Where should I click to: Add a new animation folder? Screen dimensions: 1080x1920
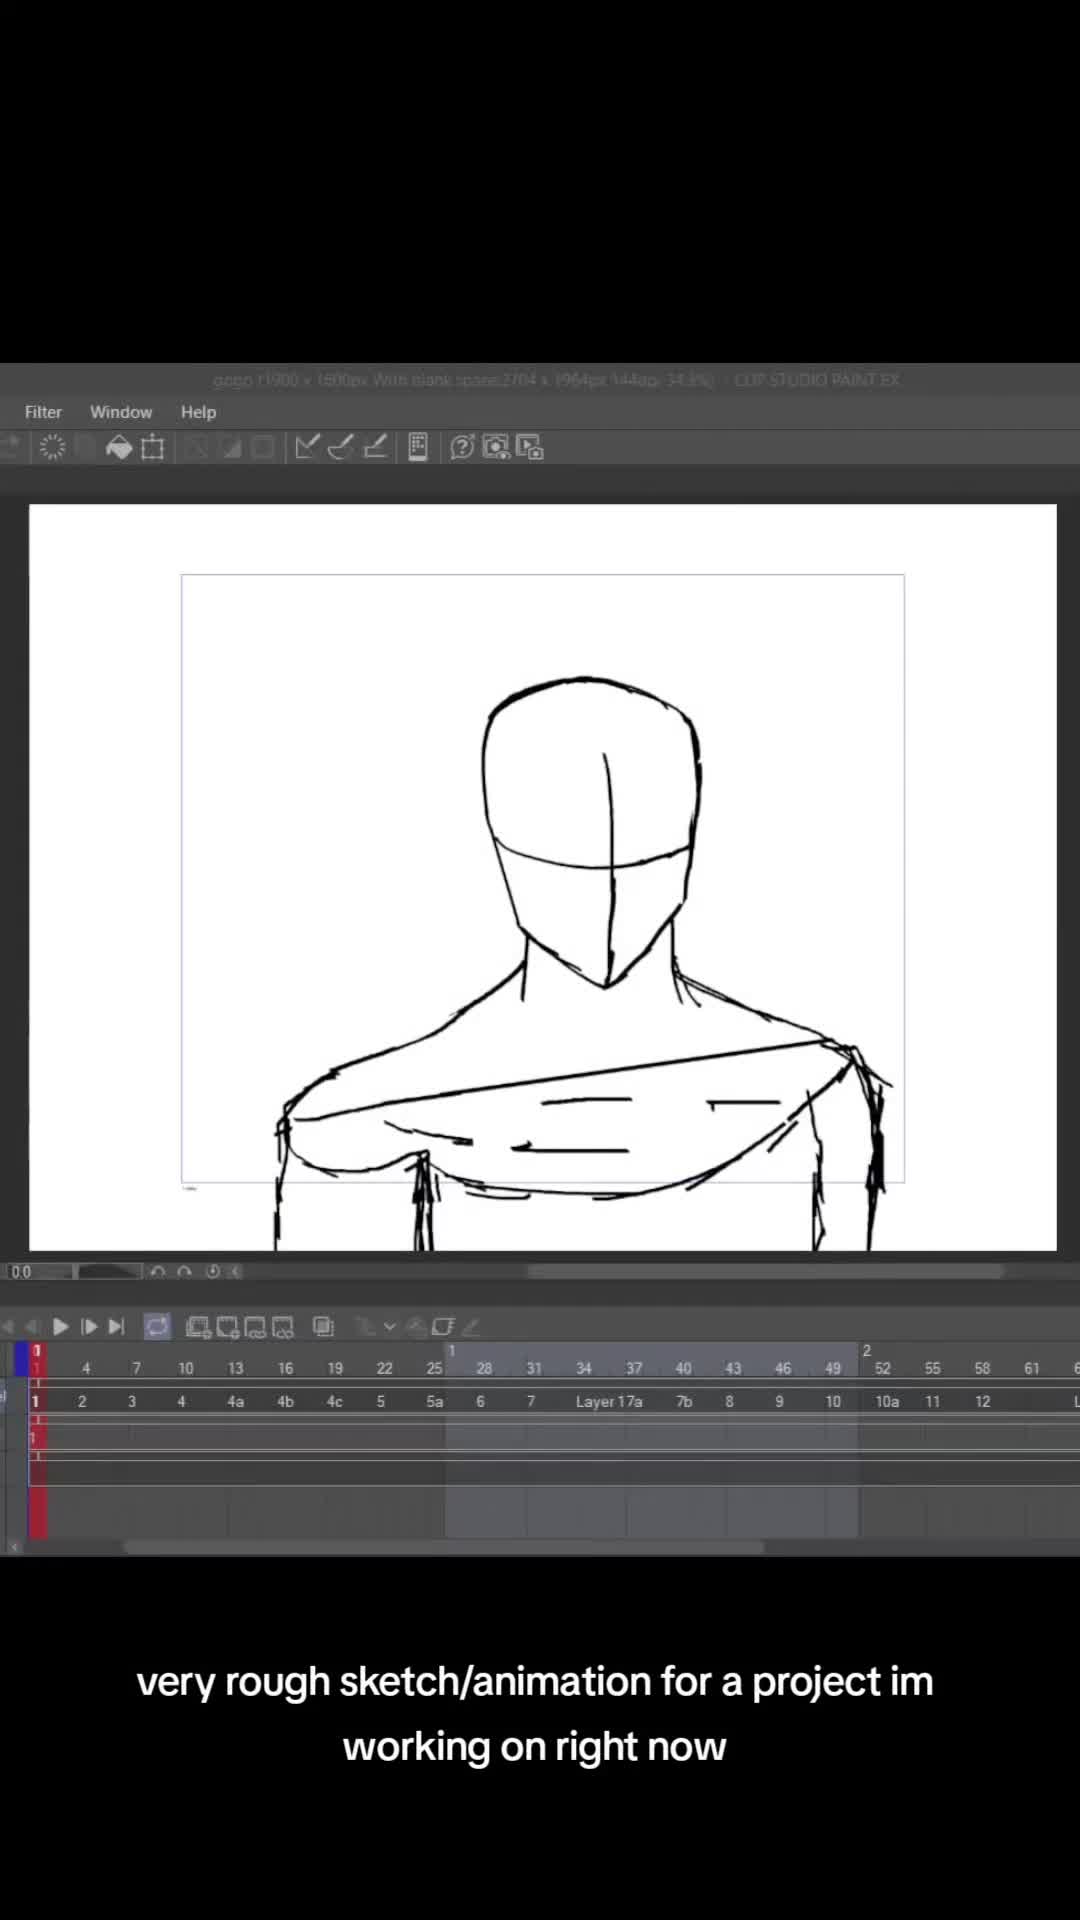tap(198, 1327)
